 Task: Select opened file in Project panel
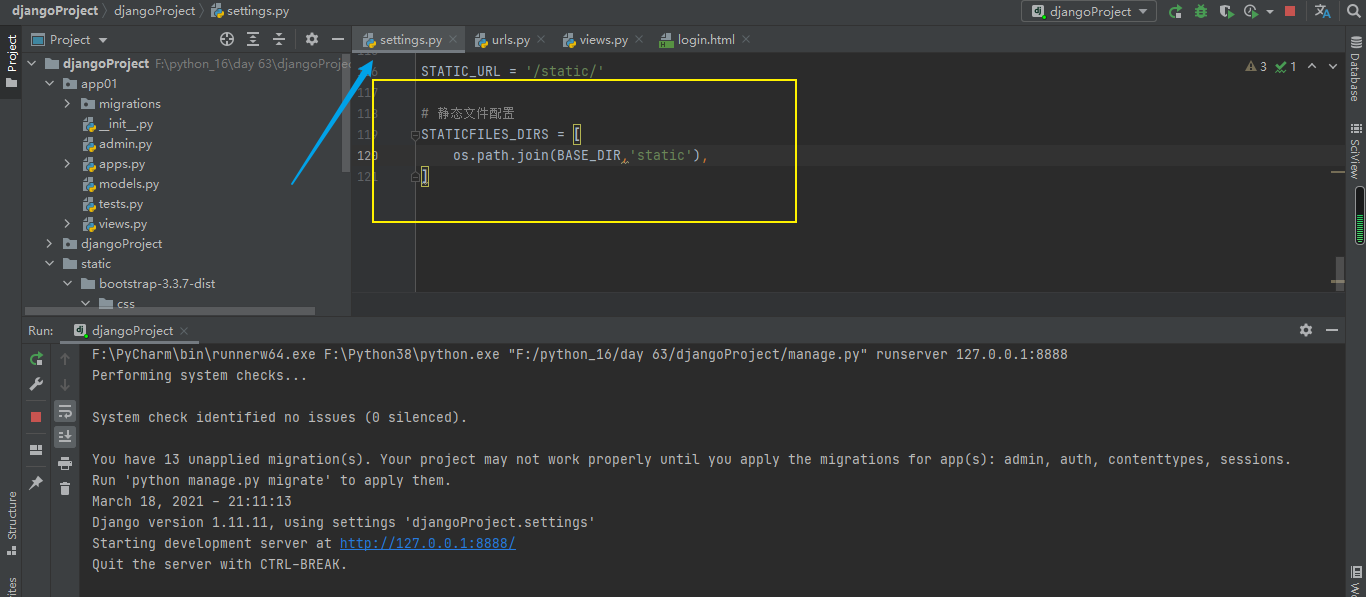pyautogui.click(x=227, y=39)
